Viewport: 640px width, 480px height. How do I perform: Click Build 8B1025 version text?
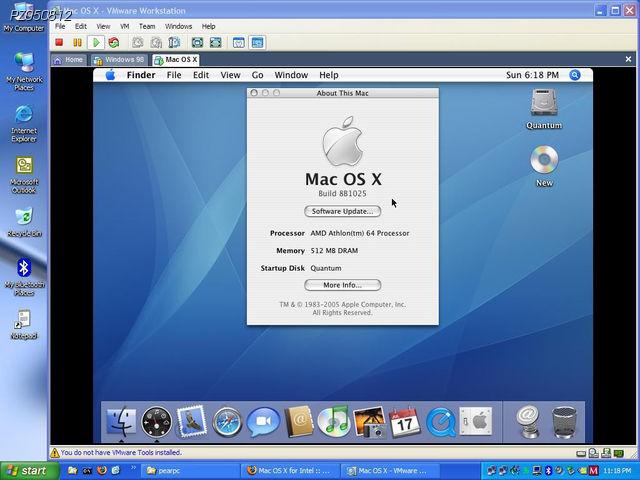click(342, 193)
